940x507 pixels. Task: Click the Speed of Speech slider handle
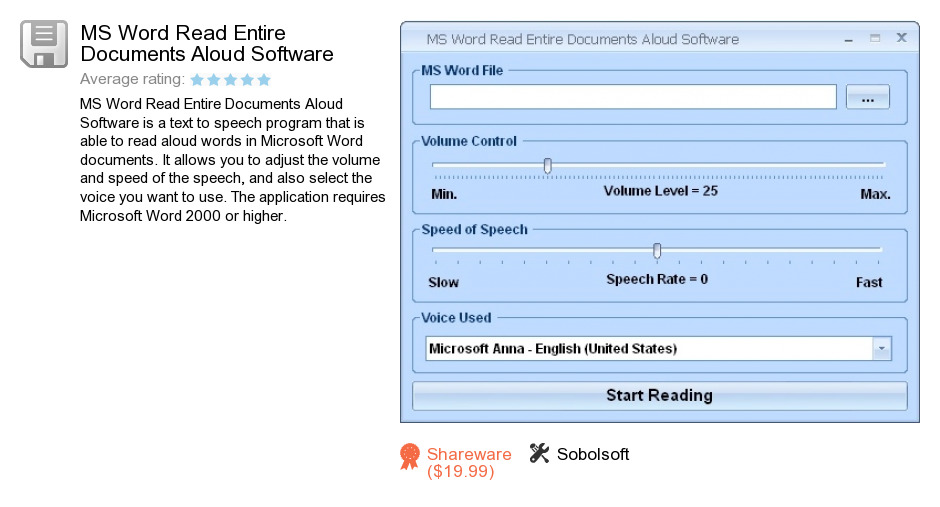pyautogui.click(x=657, y=251)
